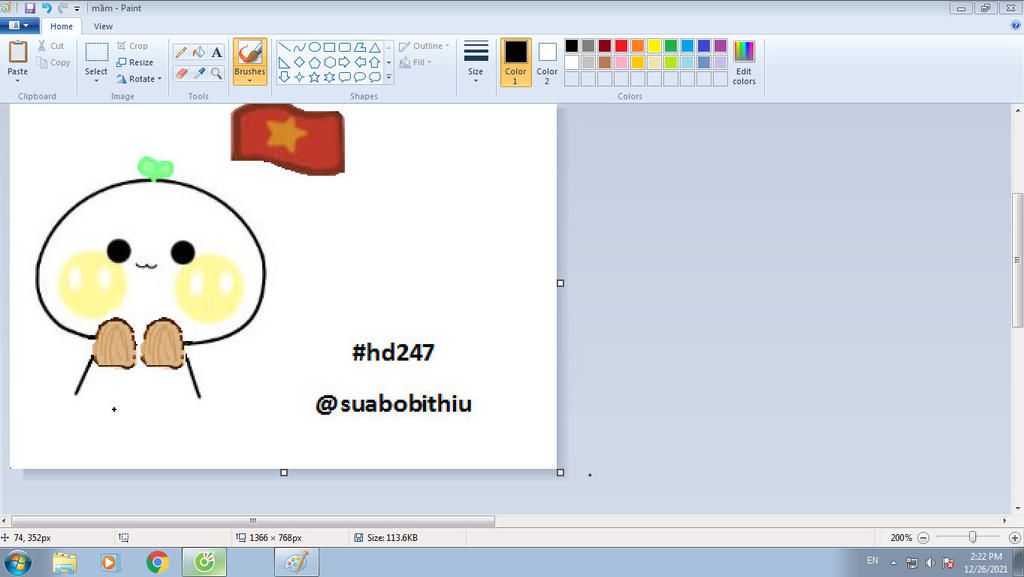Choose the Triangle shape
1024x577 pixels.
pos(374,47)
